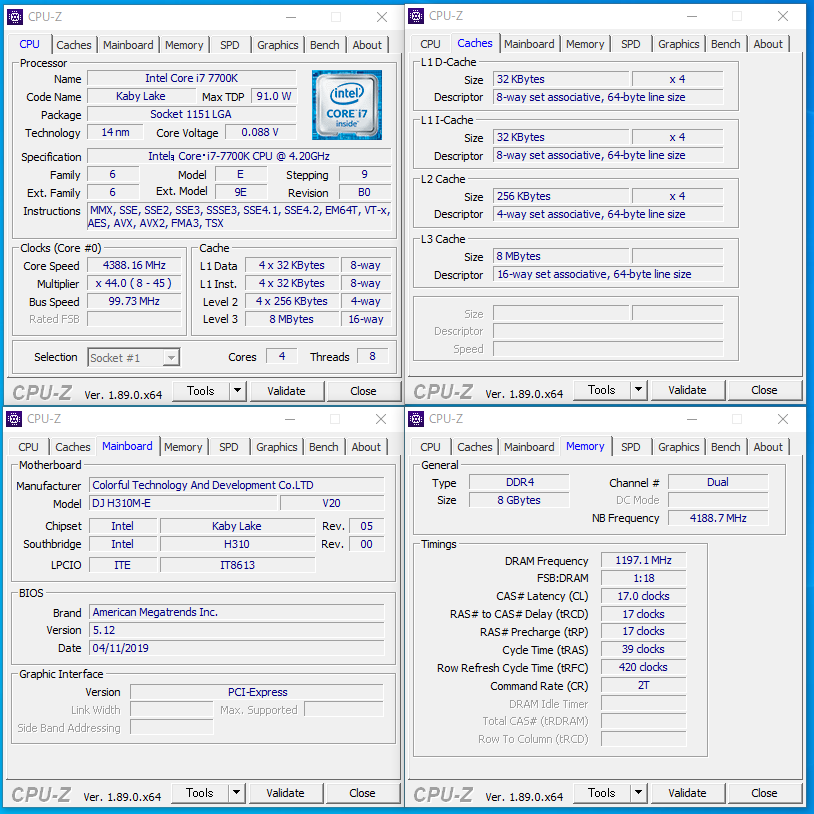
Task: Select Graphics tab in Memory window
Action: point(679,447)
